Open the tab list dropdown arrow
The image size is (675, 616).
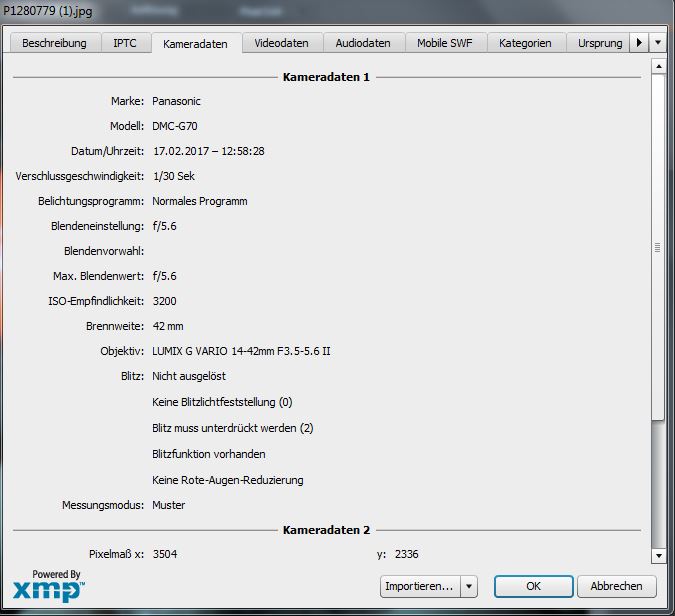click(x=657, y=43)
